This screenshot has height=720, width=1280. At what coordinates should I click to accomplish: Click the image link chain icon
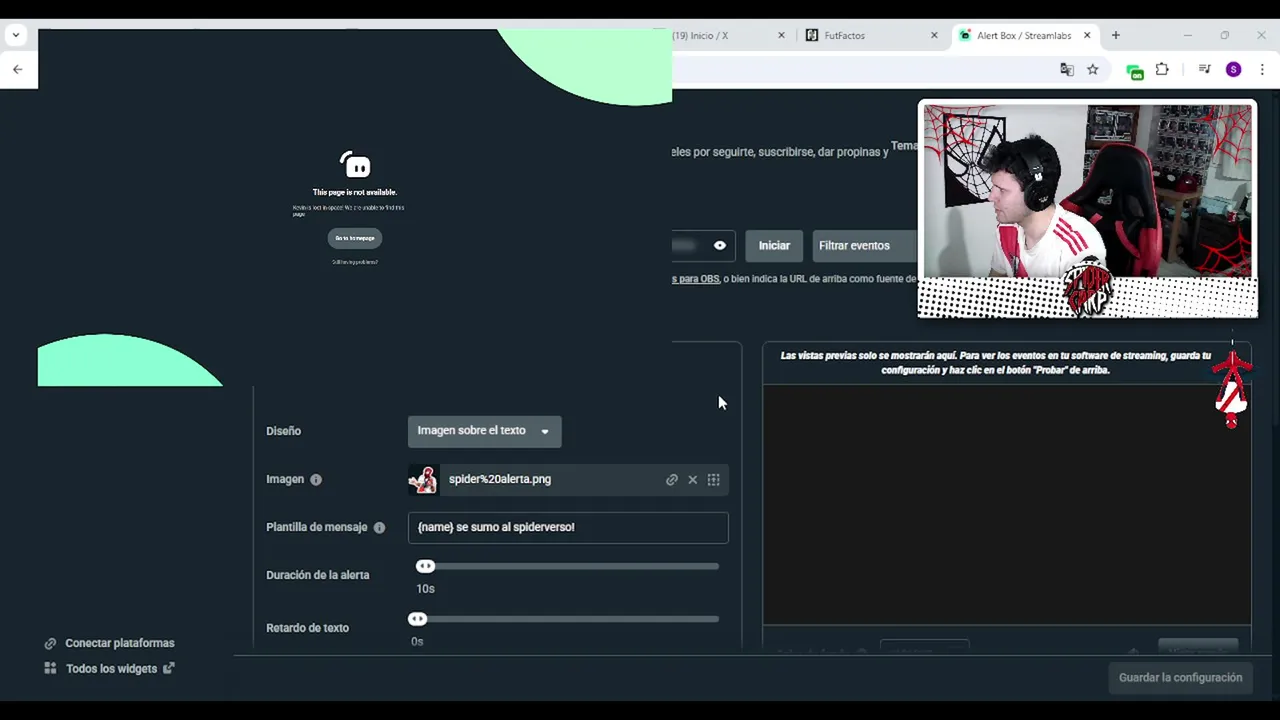click(672, 480)
